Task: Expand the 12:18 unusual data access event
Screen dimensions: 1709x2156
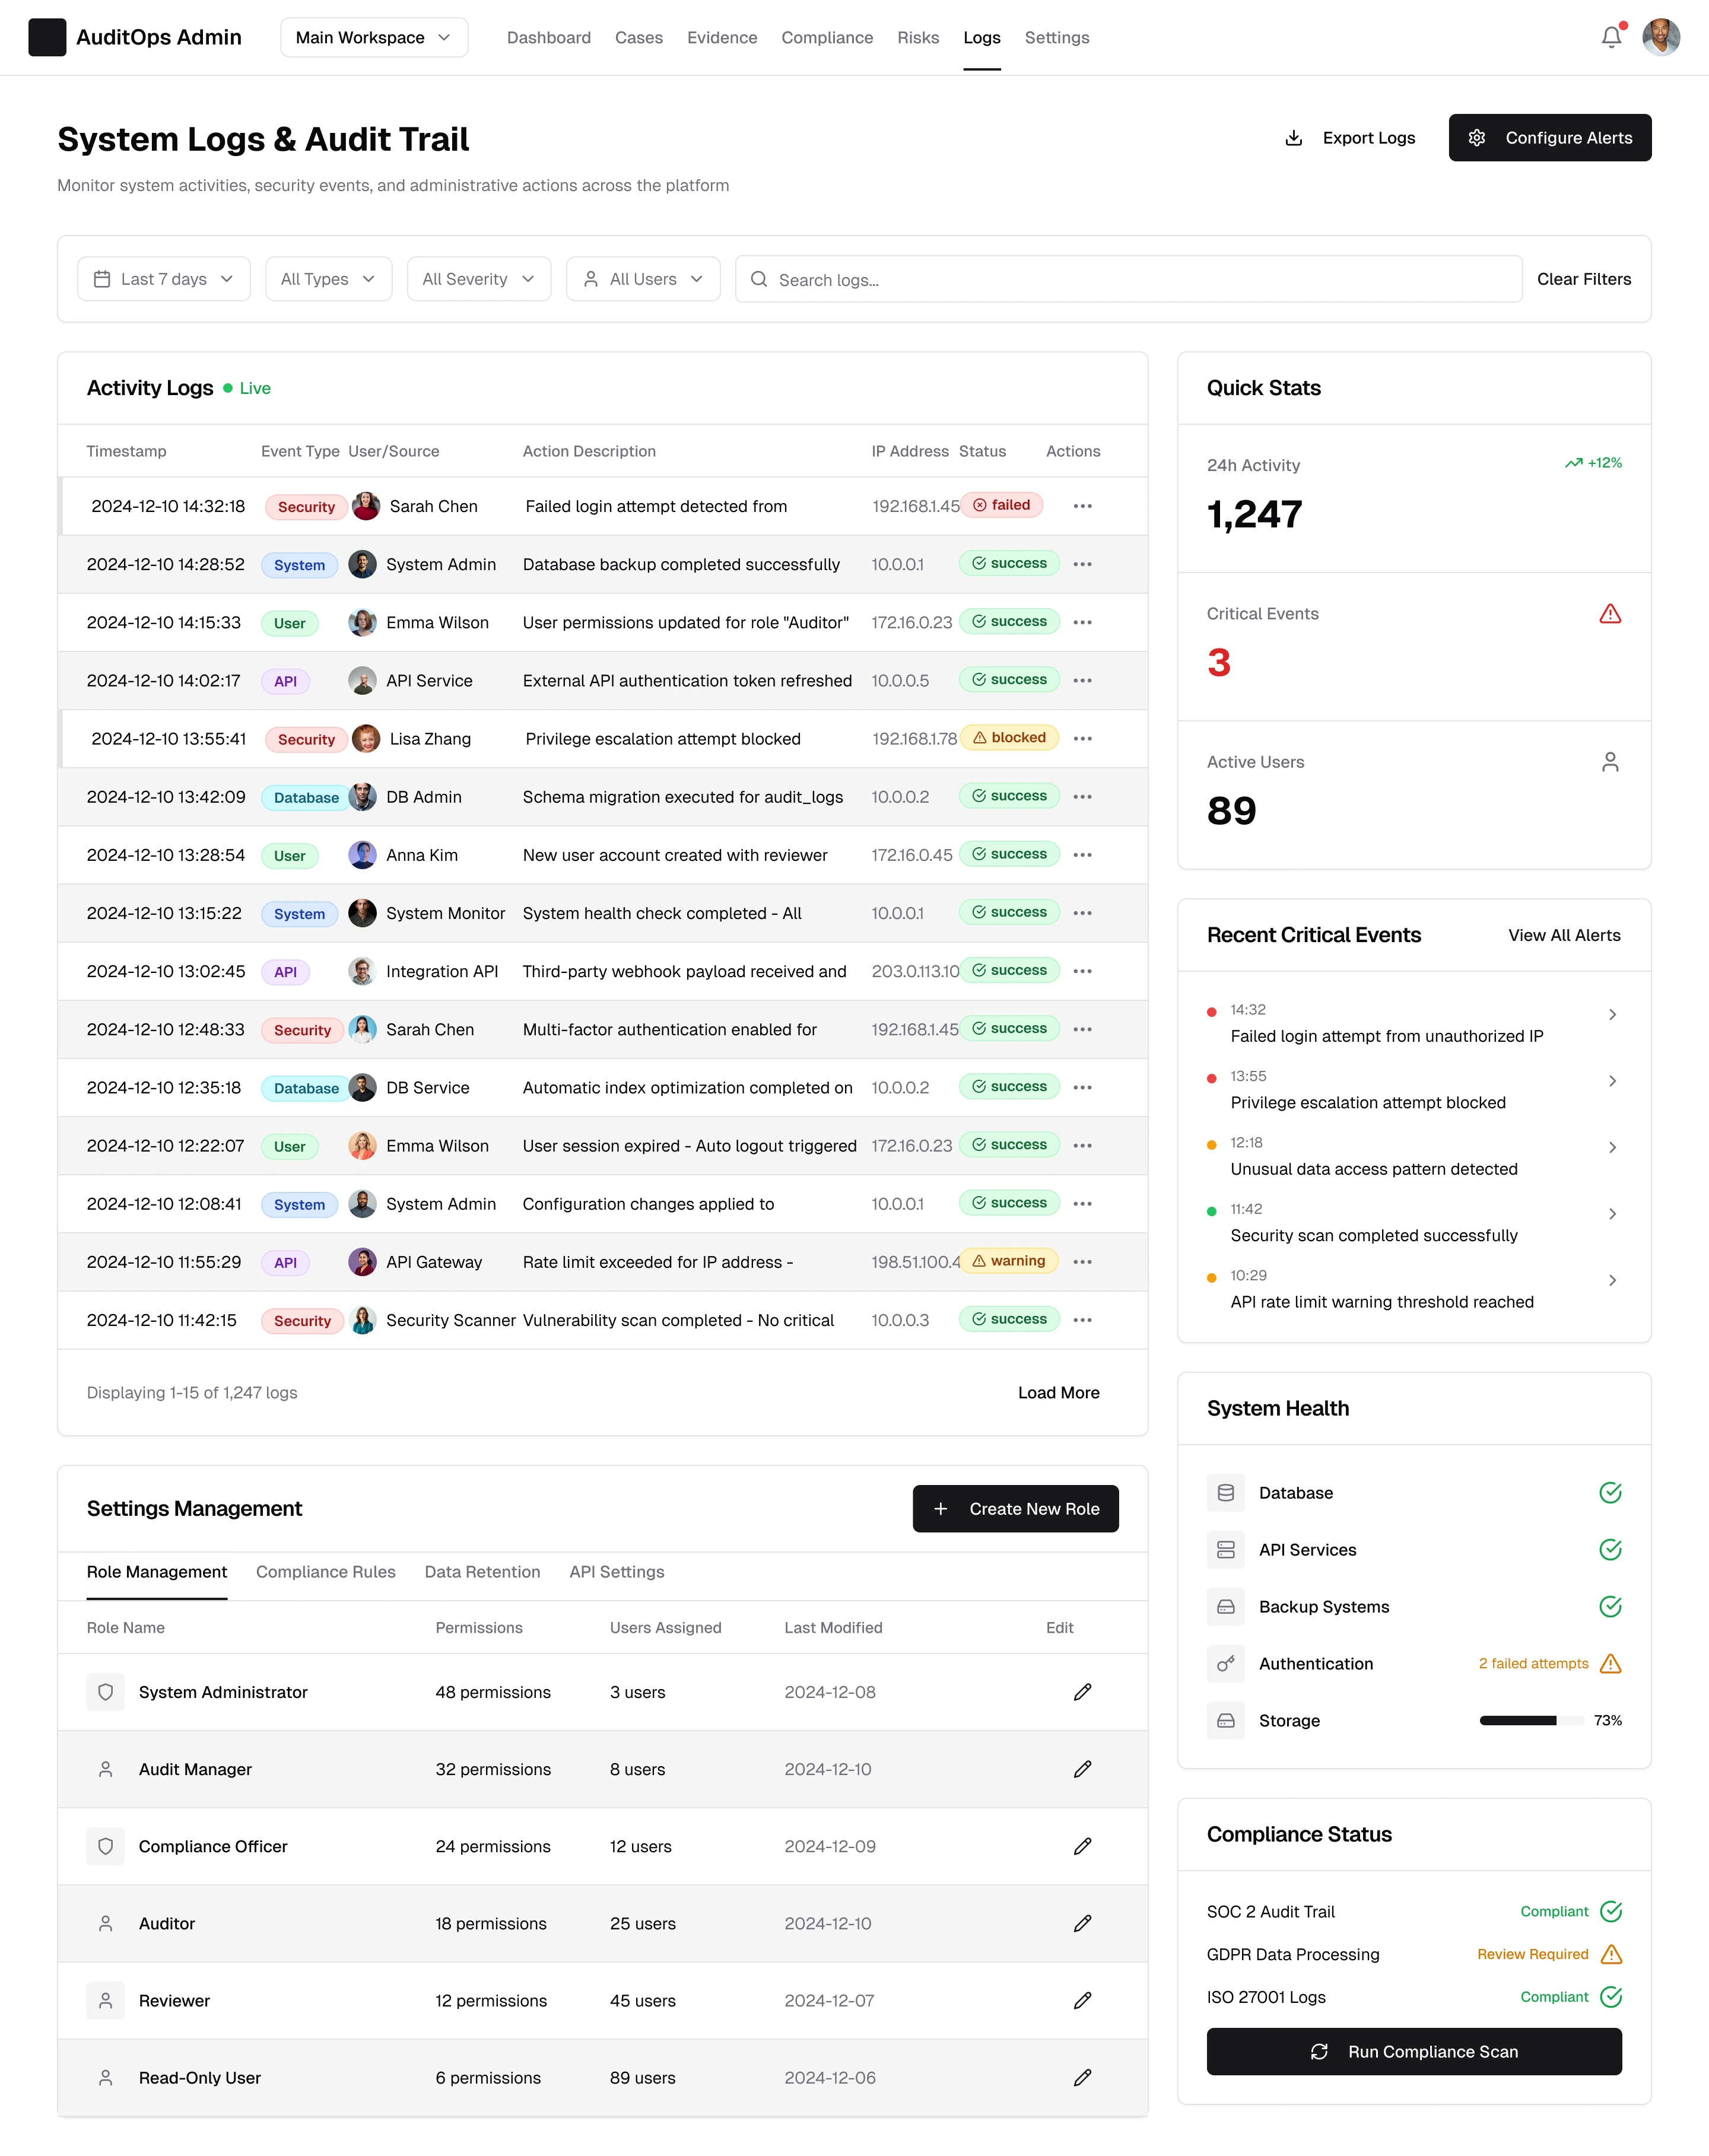Action: pos(1611,1147)
